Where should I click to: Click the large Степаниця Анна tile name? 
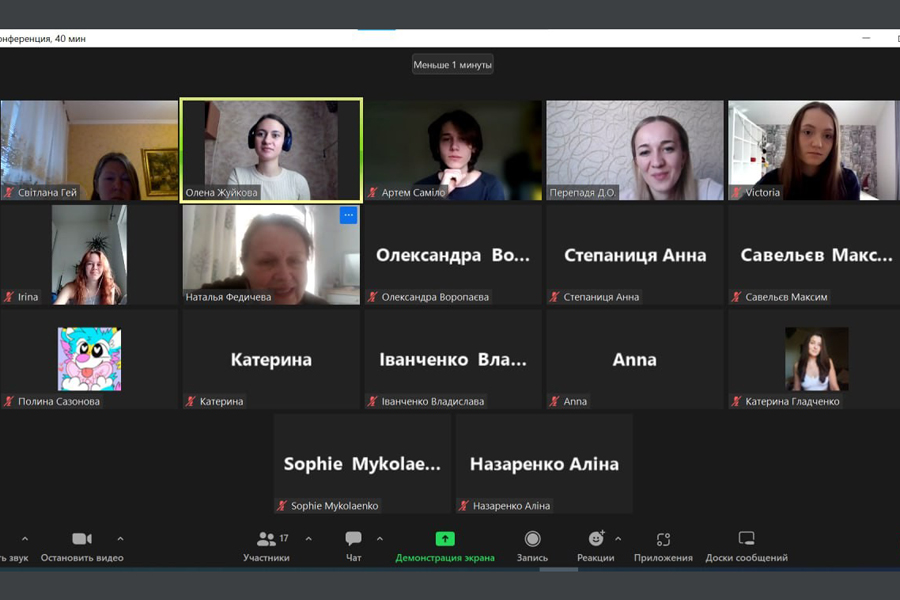pyautogui.click(x=635, y=255)
